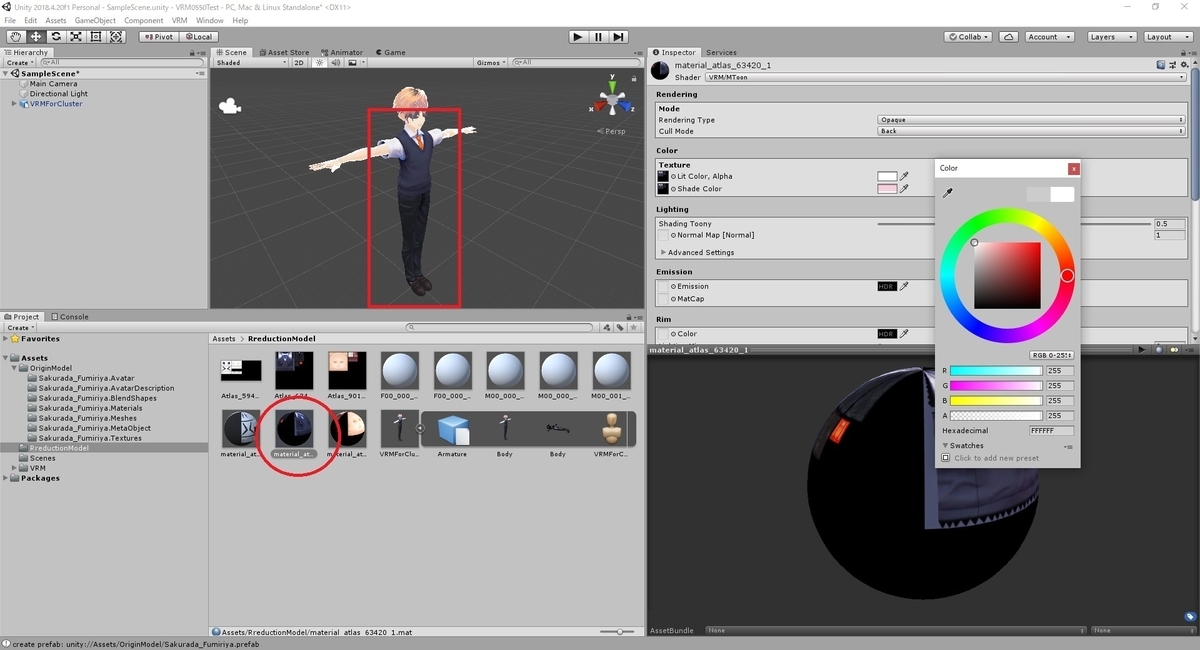Open material preset selector icon

coord(1172,65)
